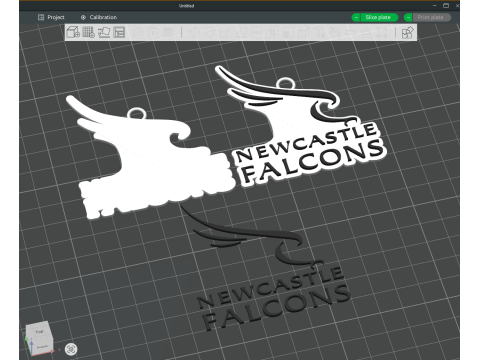Select the Rotate tool
The image size is (480, 360).
(209, 32)
